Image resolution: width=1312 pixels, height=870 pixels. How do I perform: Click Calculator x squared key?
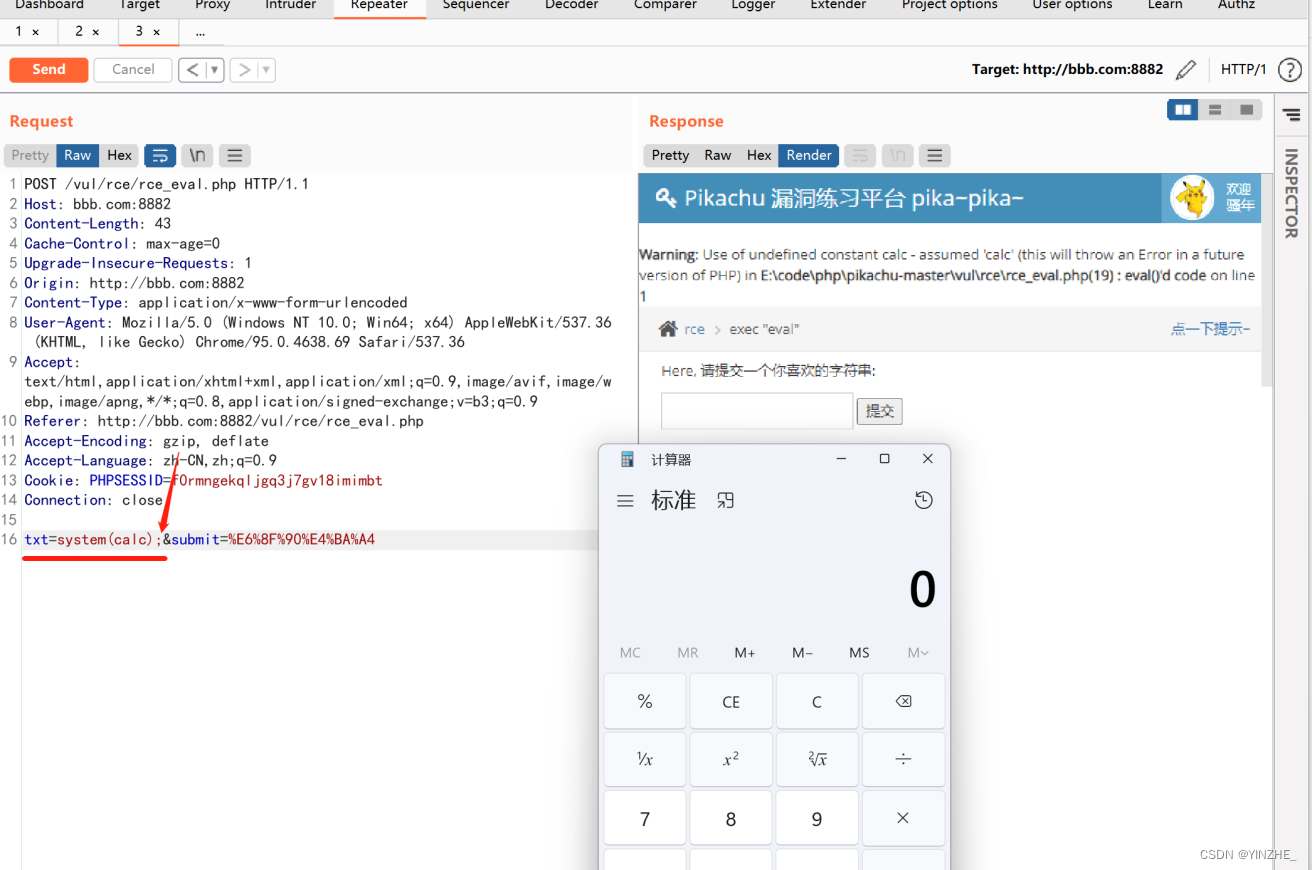click(731, 760)
